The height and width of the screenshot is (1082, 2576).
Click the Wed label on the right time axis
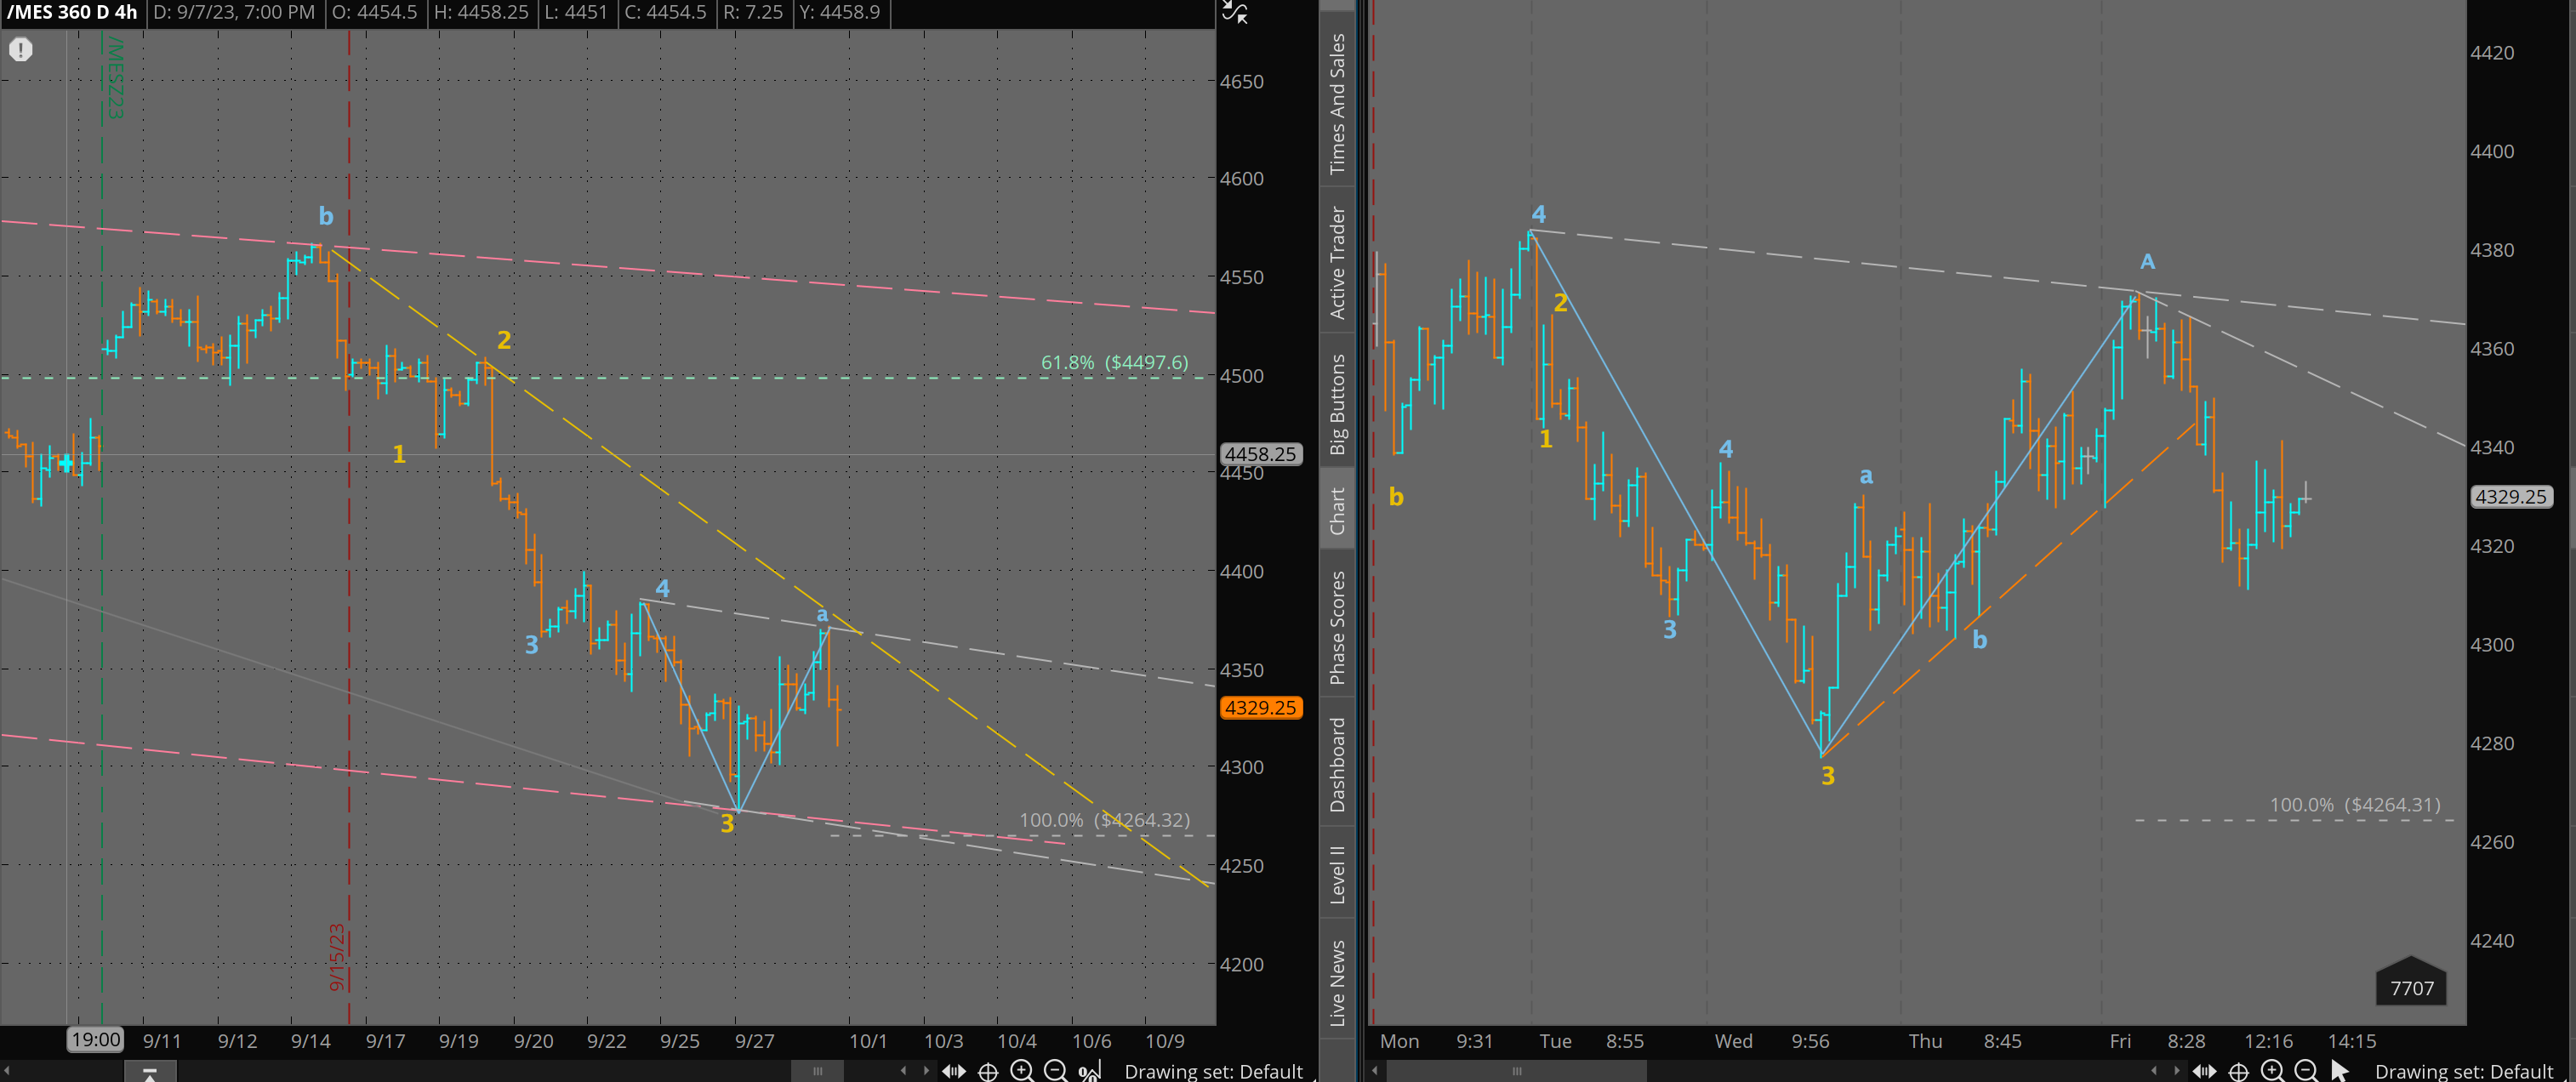[x=1733, y=1041]
